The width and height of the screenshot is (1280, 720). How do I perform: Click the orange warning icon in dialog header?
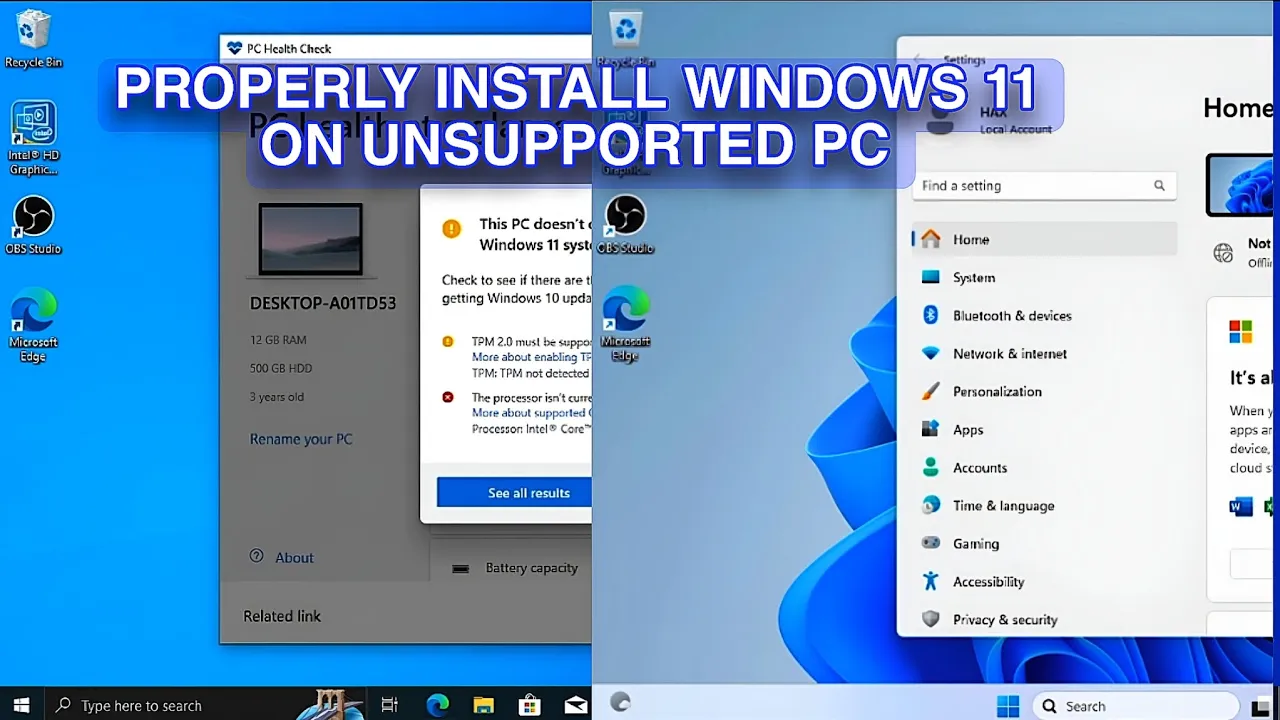click(452, 229)
